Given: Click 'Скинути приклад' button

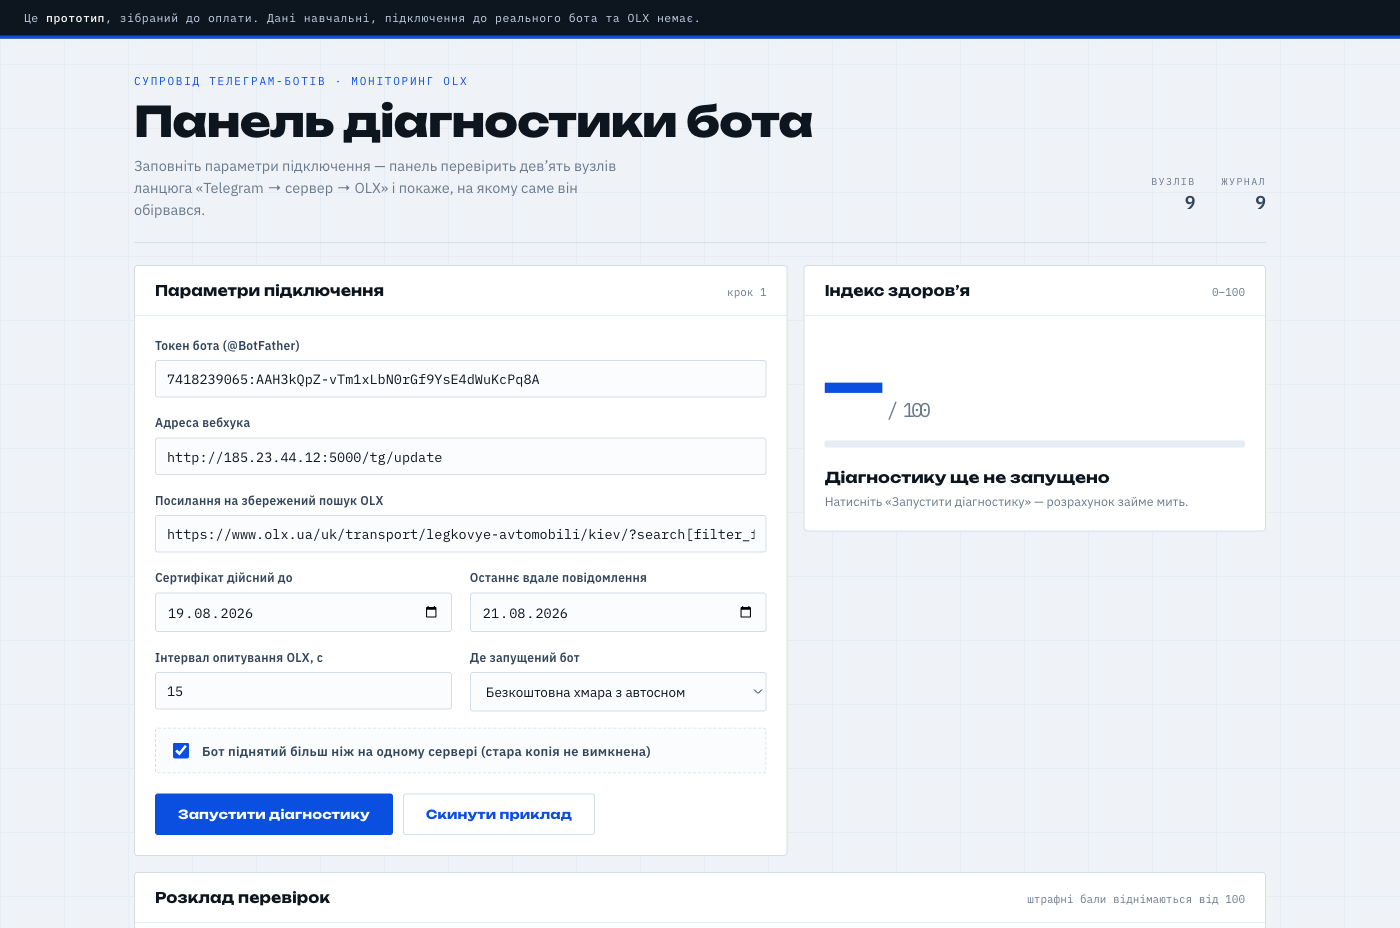Looking at the screenshot, I should (x=499, y=814).
